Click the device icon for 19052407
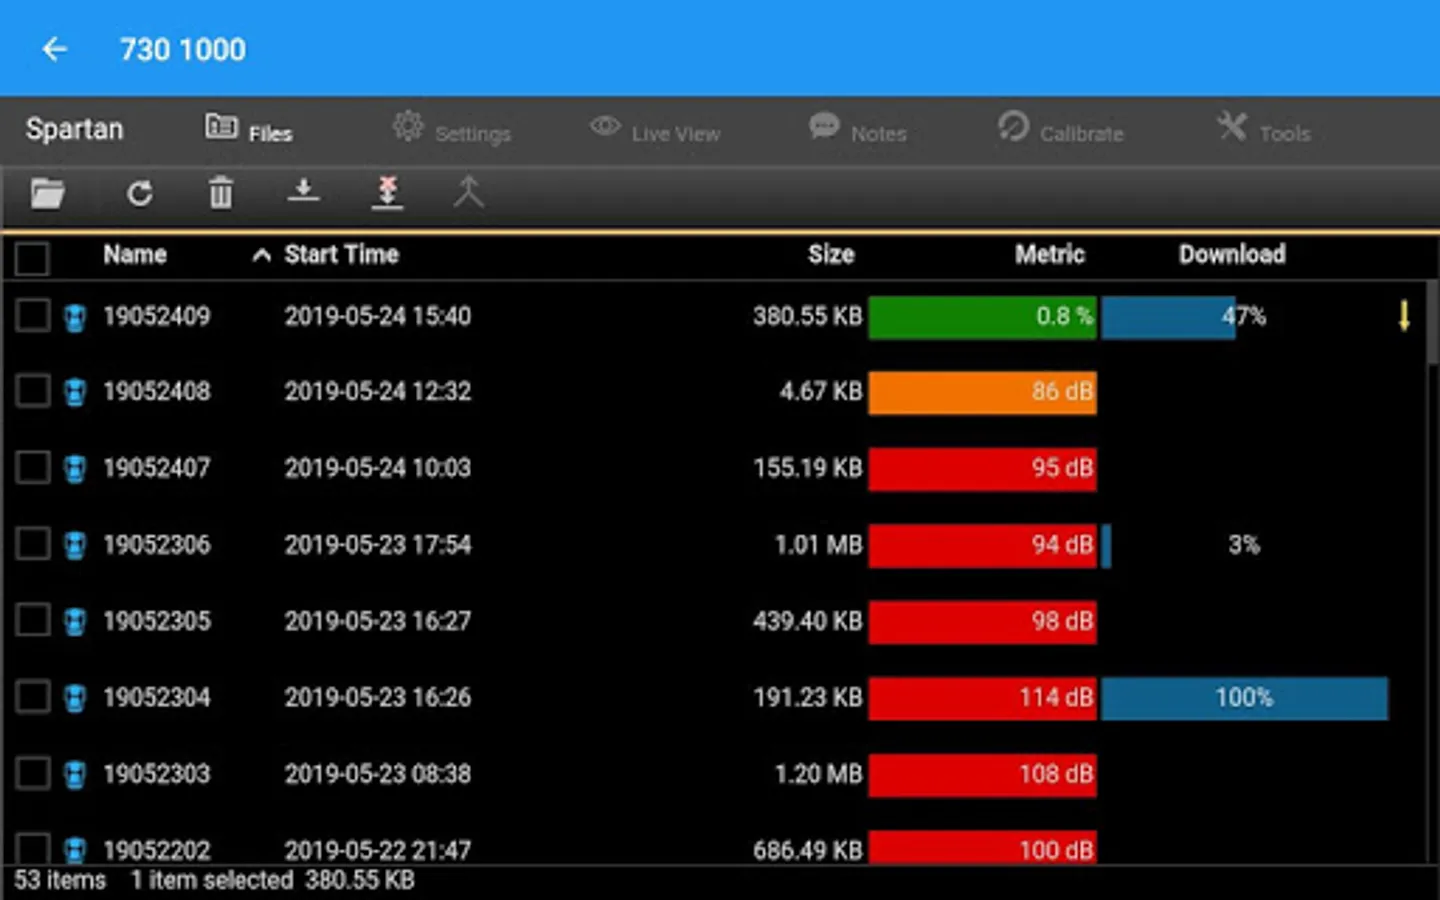1440x900 pixels. point(75,468)
